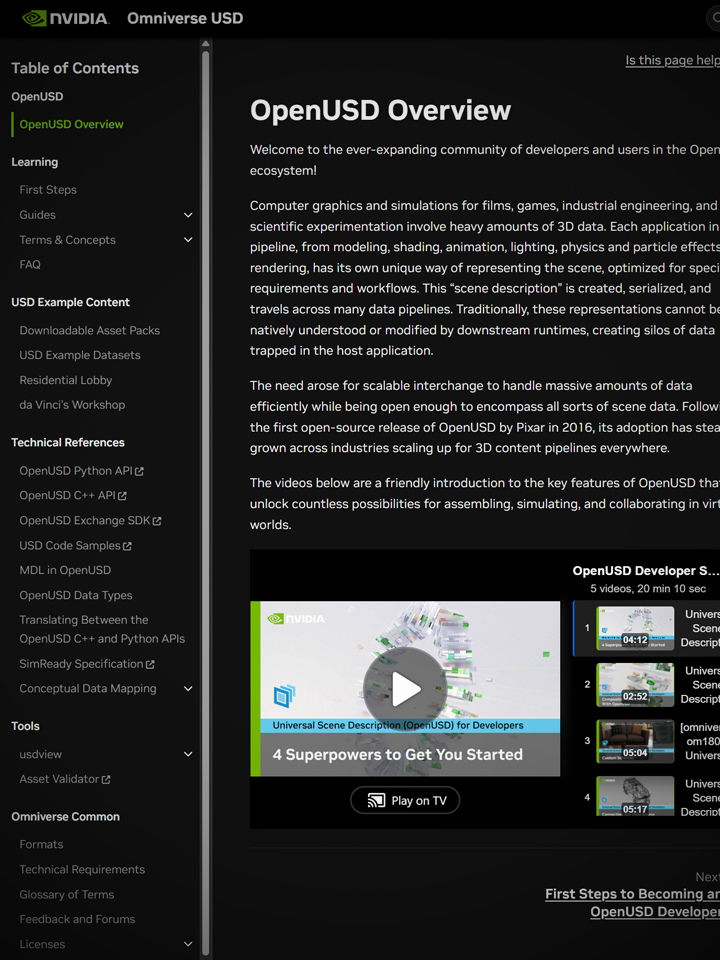The height and width of the screenshot is (960, 720).
Task: Open Formats page
Action: (41, 844)
